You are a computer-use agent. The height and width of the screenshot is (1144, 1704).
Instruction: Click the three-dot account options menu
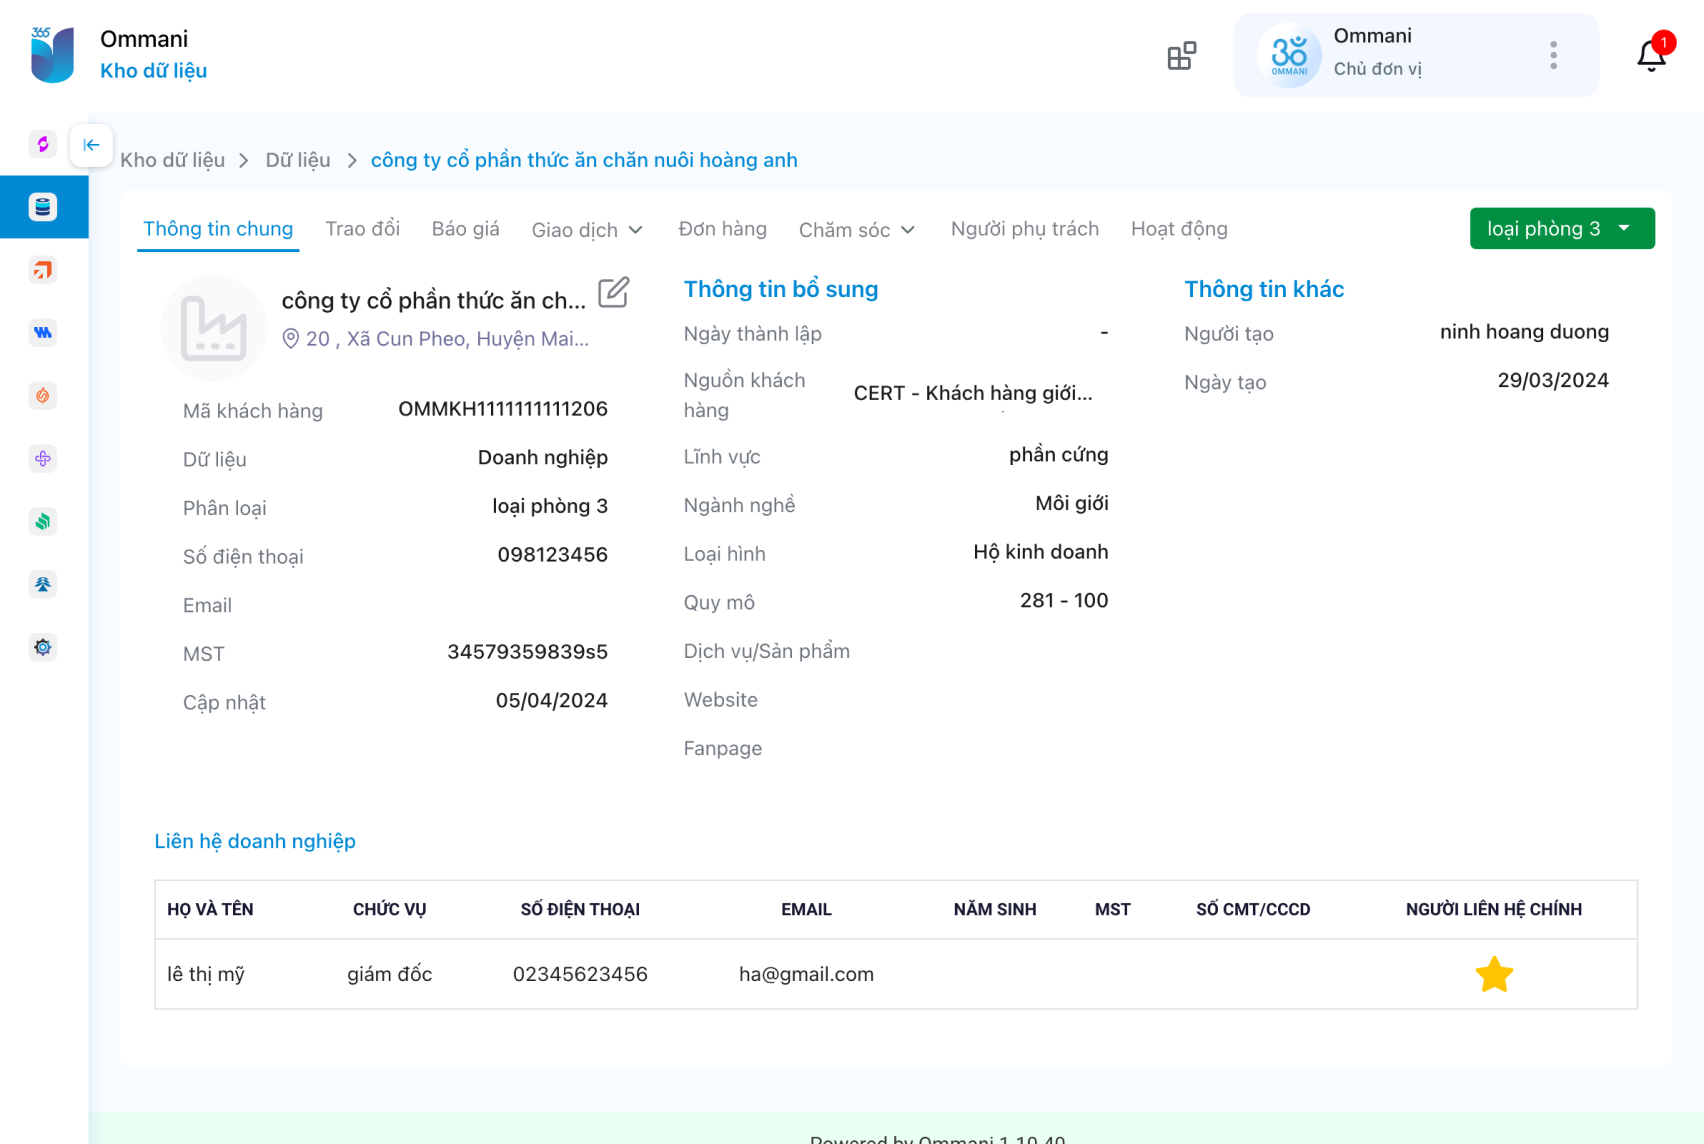point(1553,56)
